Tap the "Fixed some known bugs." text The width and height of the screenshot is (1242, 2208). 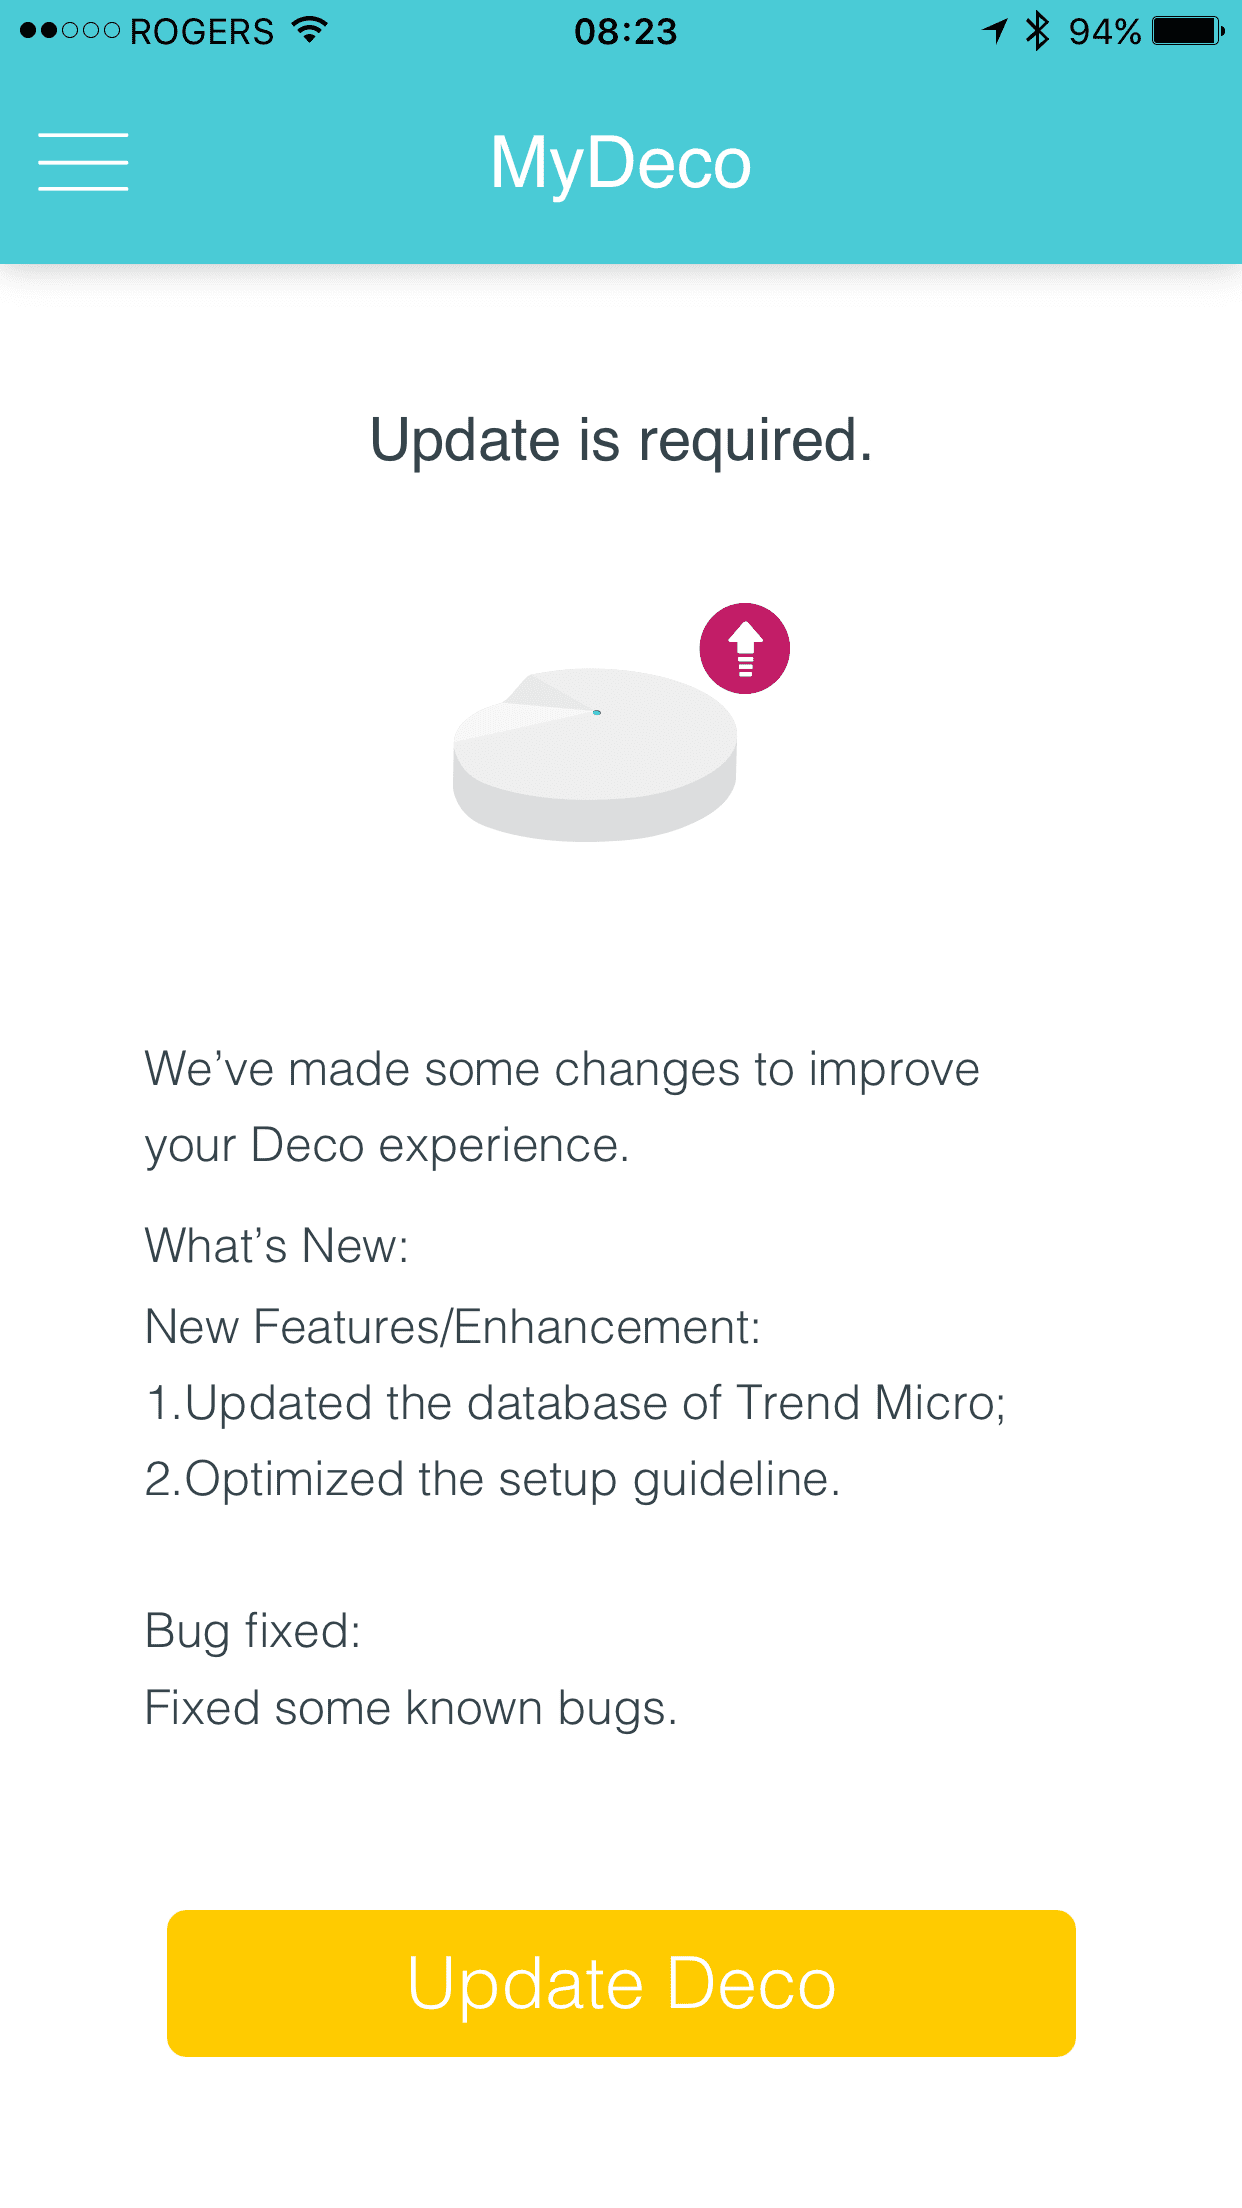[x=411, y=1708]
